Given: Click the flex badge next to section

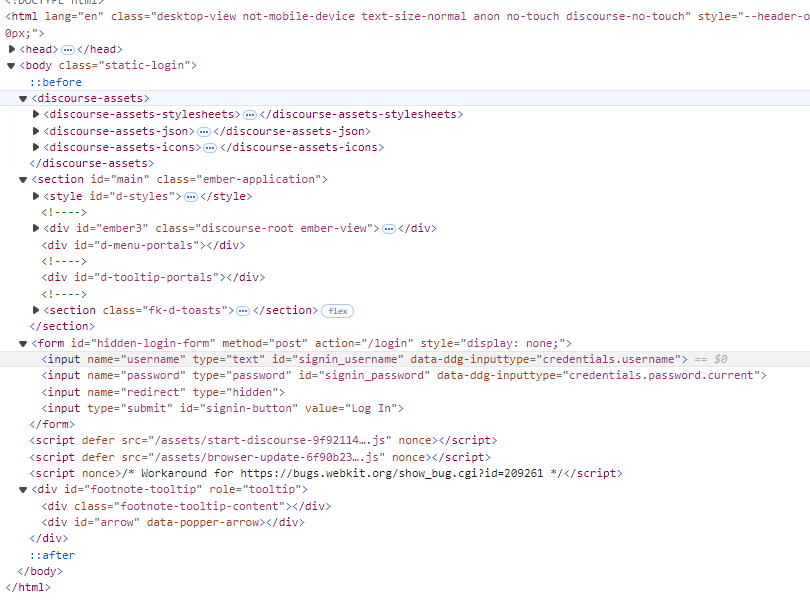Looking at the screenshot, I should coord(338,311).
